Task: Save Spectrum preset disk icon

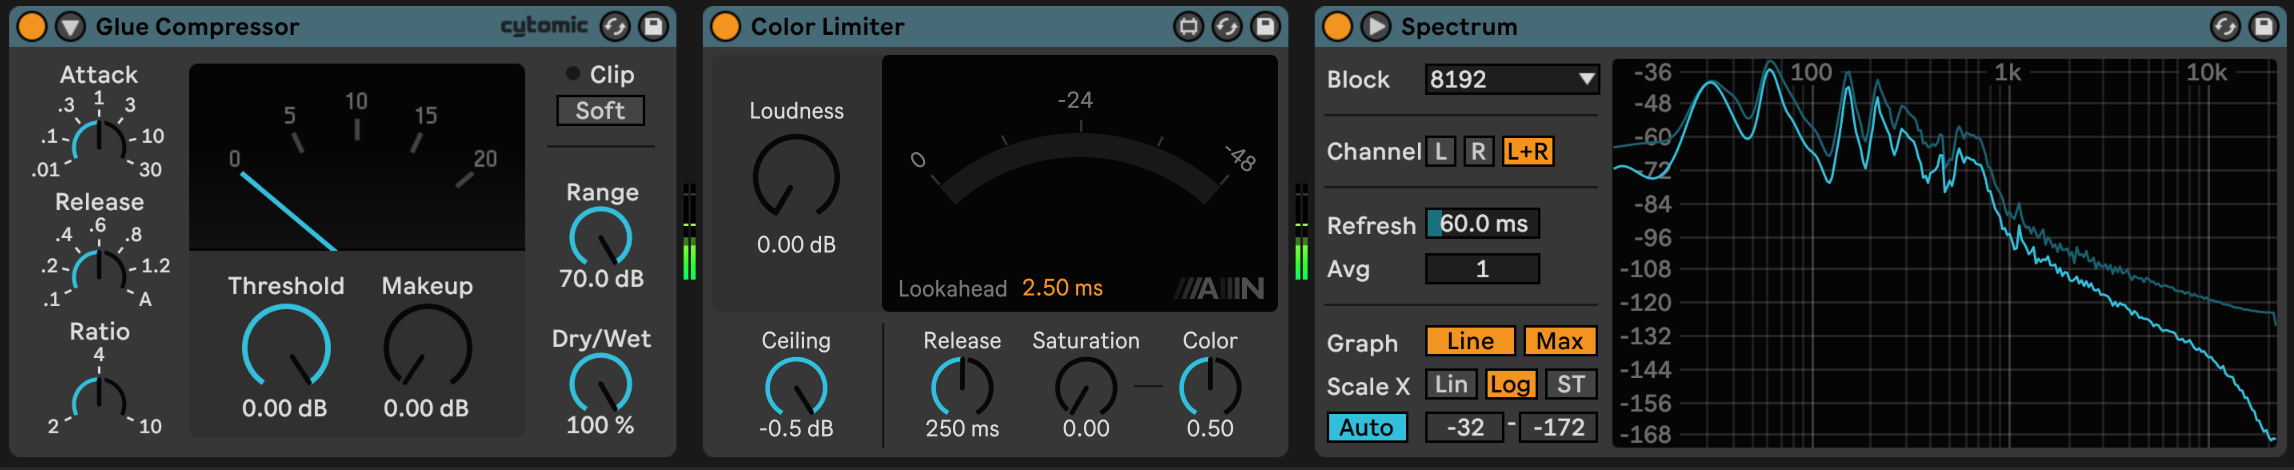Action: tap(2264, 27)
